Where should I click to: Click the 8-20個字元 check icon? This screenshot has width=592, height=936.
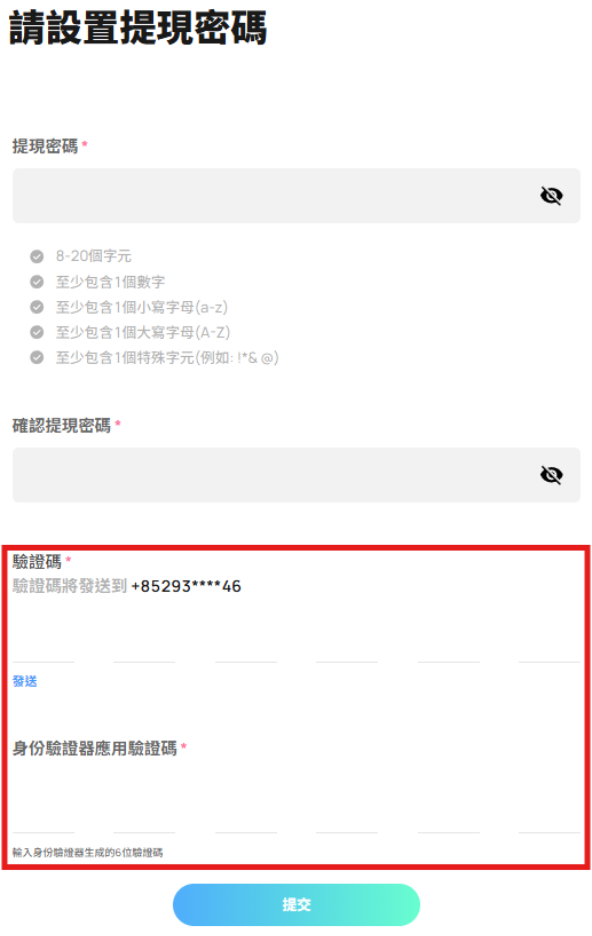point(37,257)
